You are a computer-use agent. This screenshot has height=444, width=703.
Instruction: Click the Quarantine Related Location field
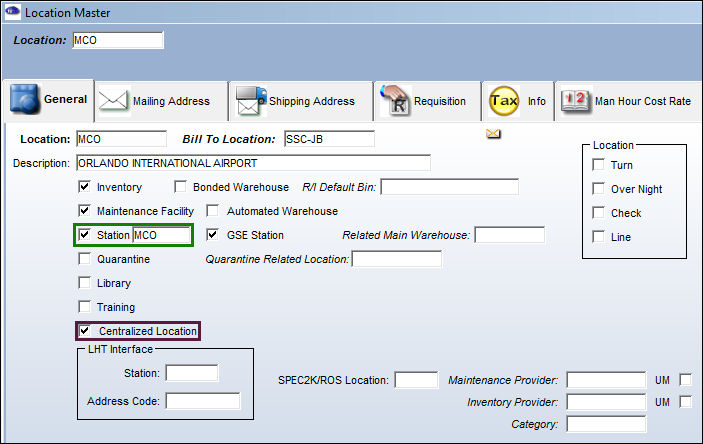point(397,259)
